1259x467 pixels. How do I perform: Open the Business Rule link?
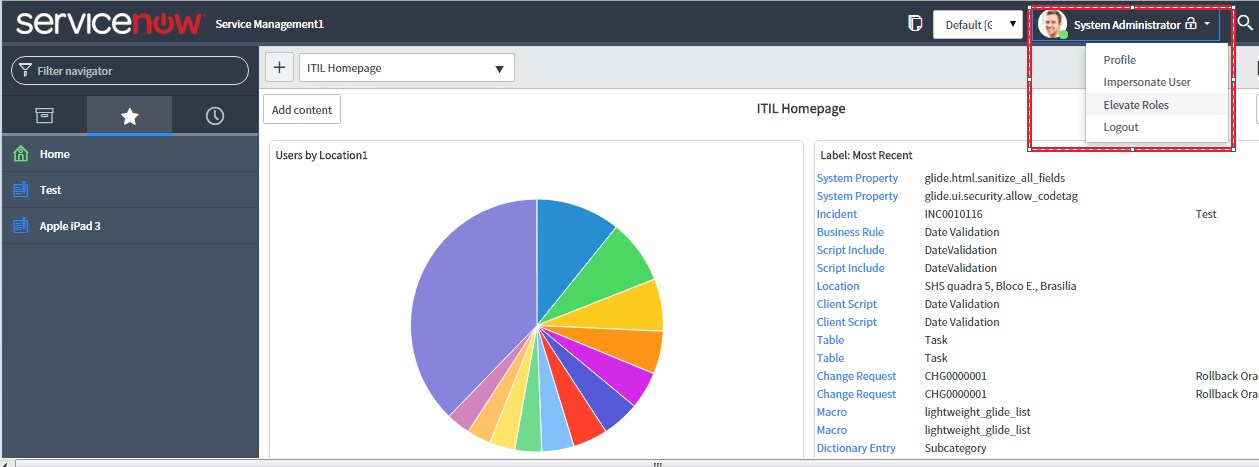[850, 232]
